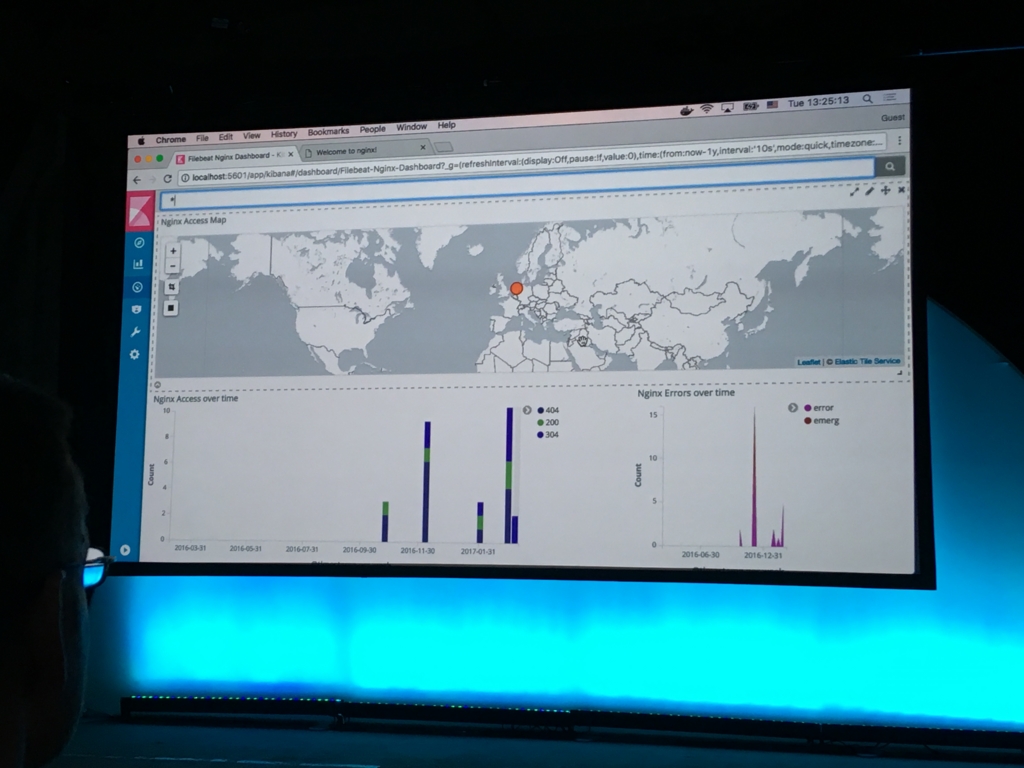Click the map panel collapse circle icon

pos(157,385)
